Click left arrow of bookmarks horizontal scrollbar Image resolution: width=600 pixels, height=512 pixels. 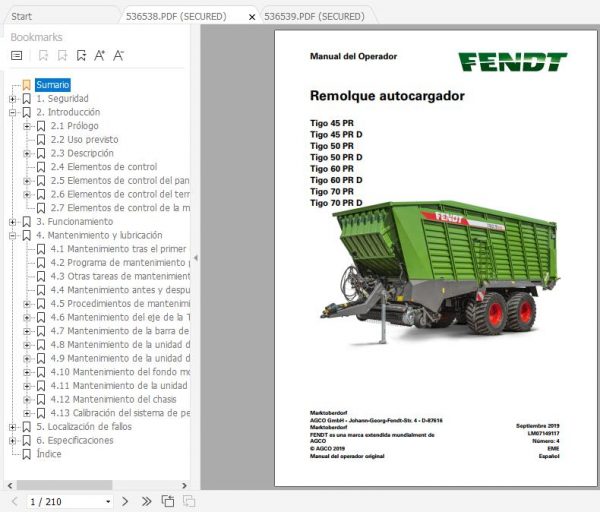(x=10, y=486)
